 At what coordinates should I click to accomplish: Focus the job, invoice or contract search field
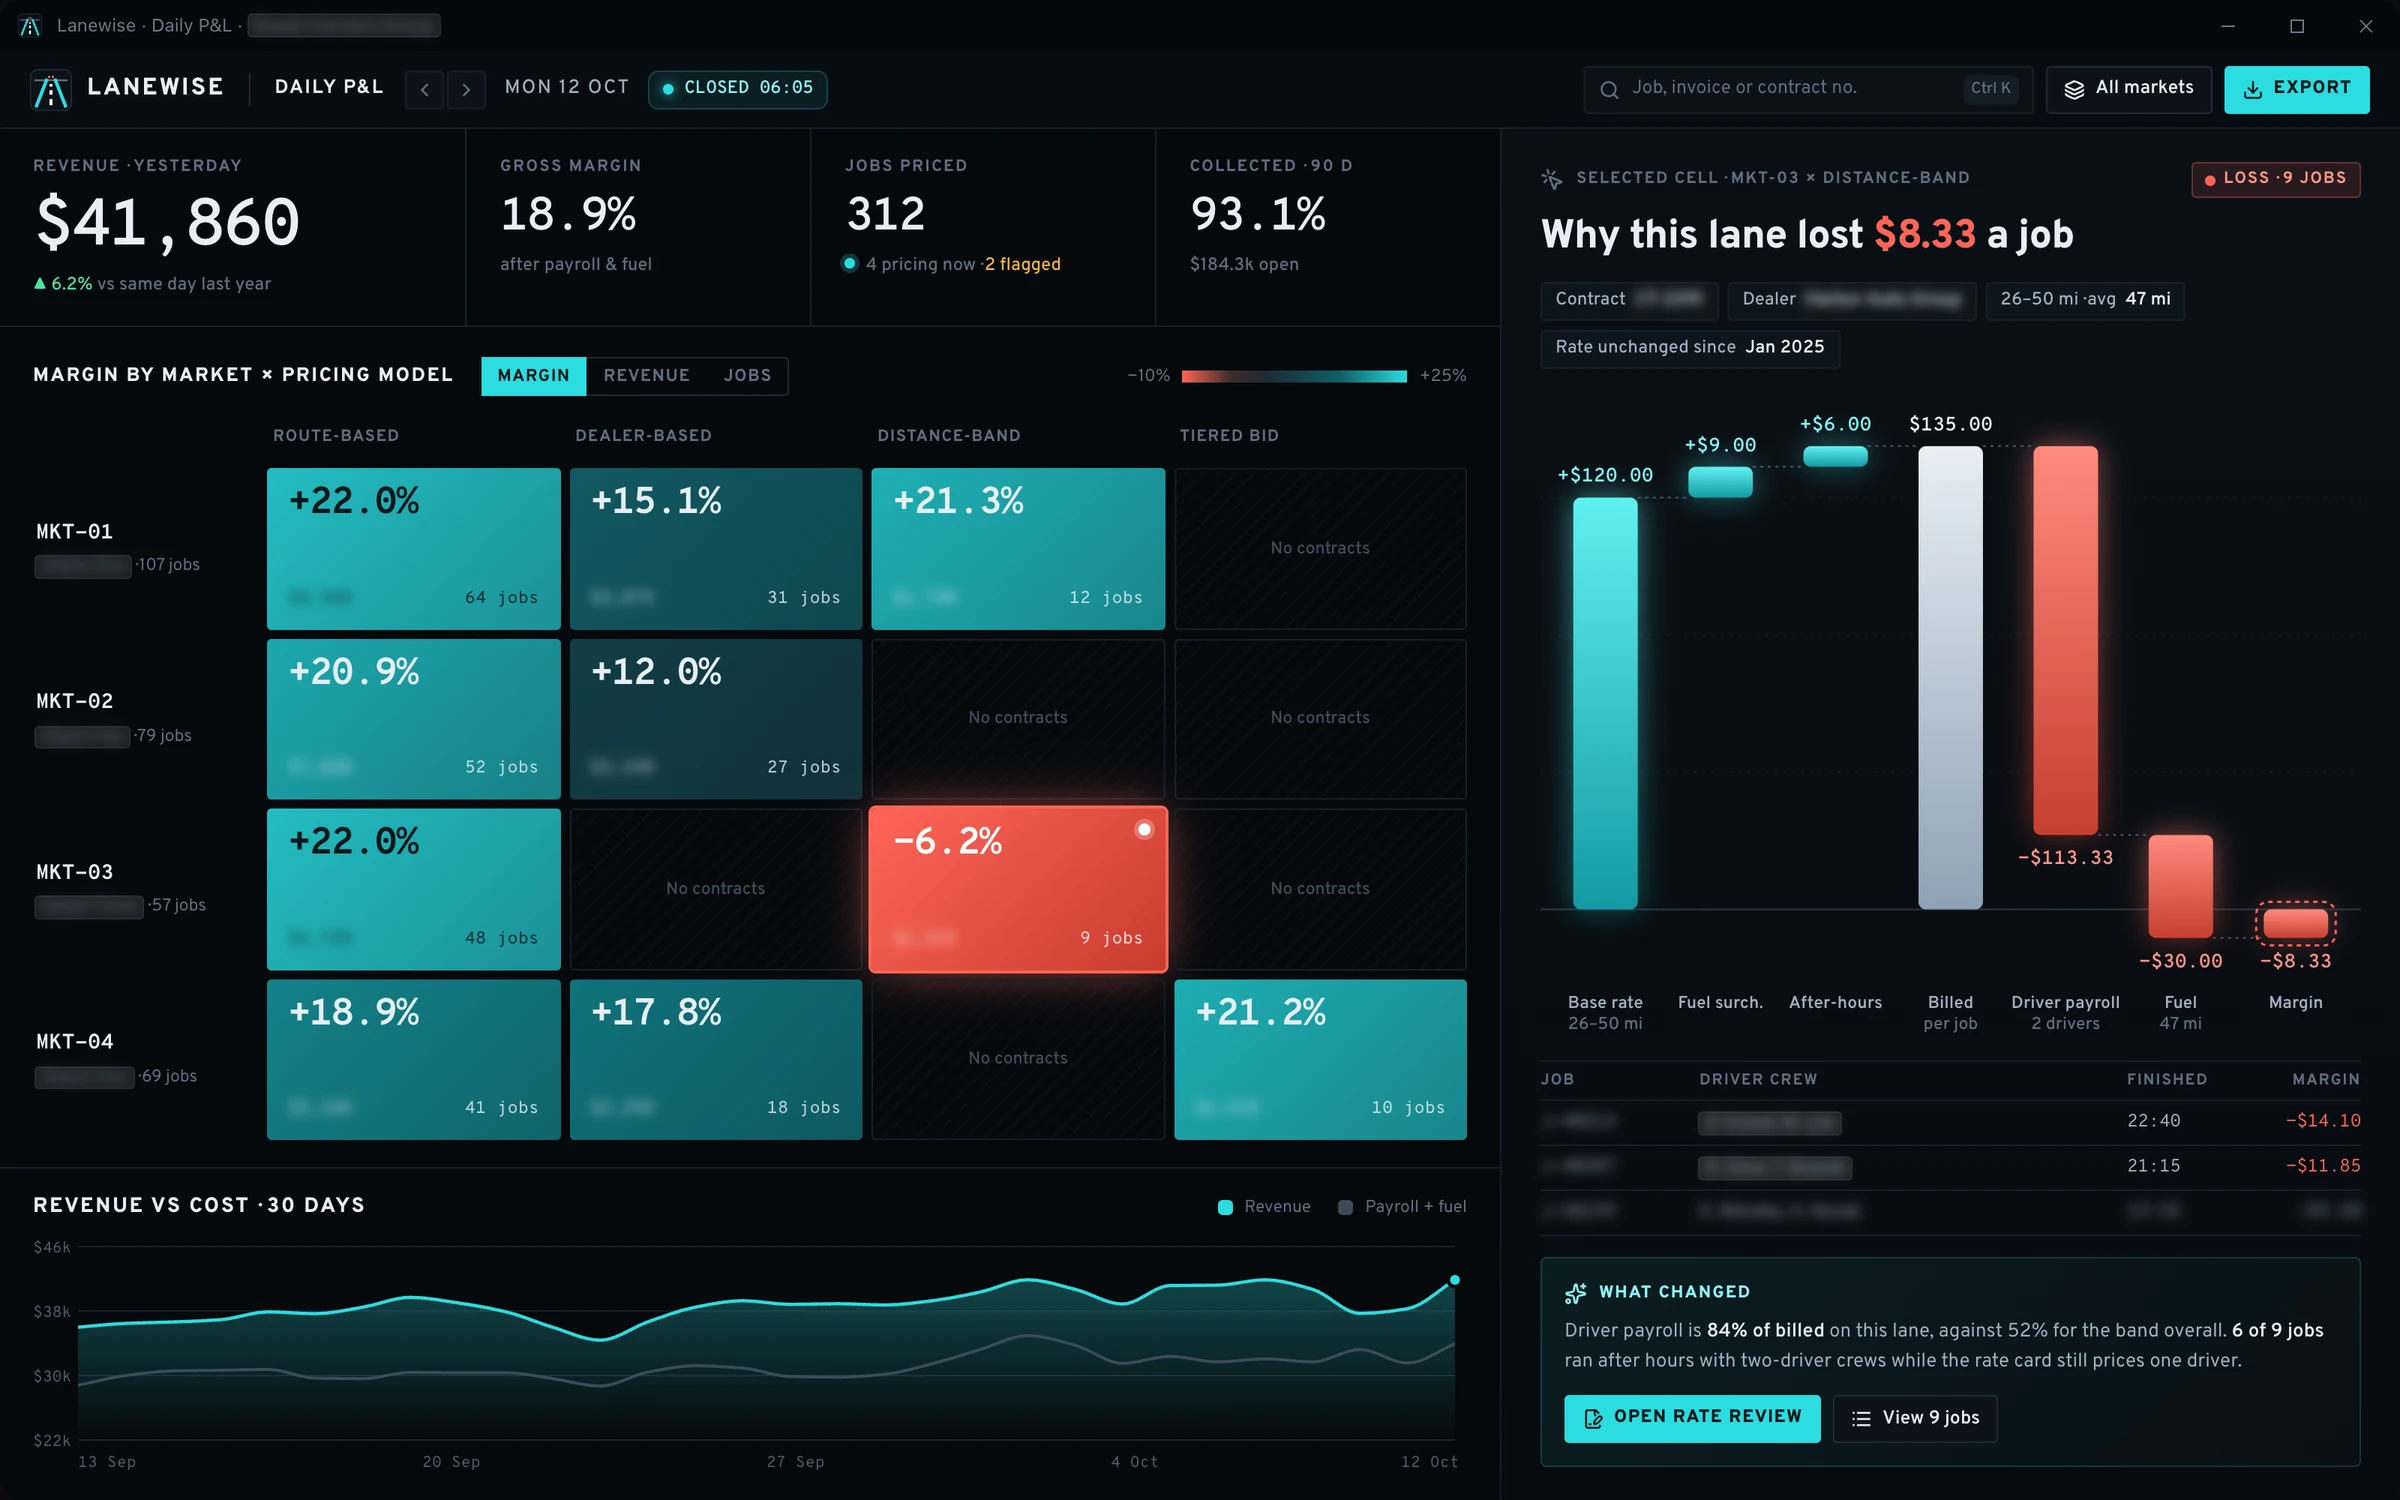[1808, 89]
